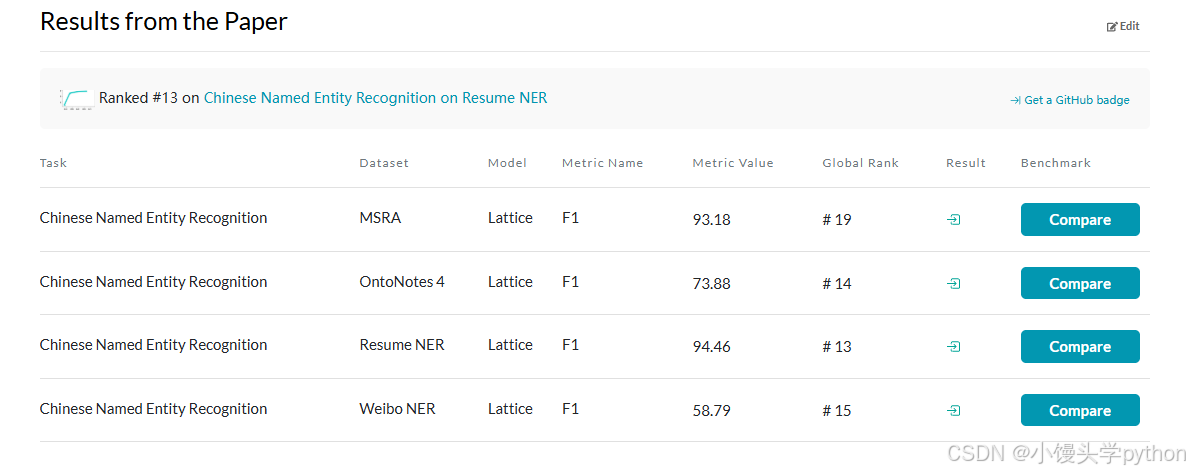
Task: Click the Metric Value column header
Action: (733, 163)
